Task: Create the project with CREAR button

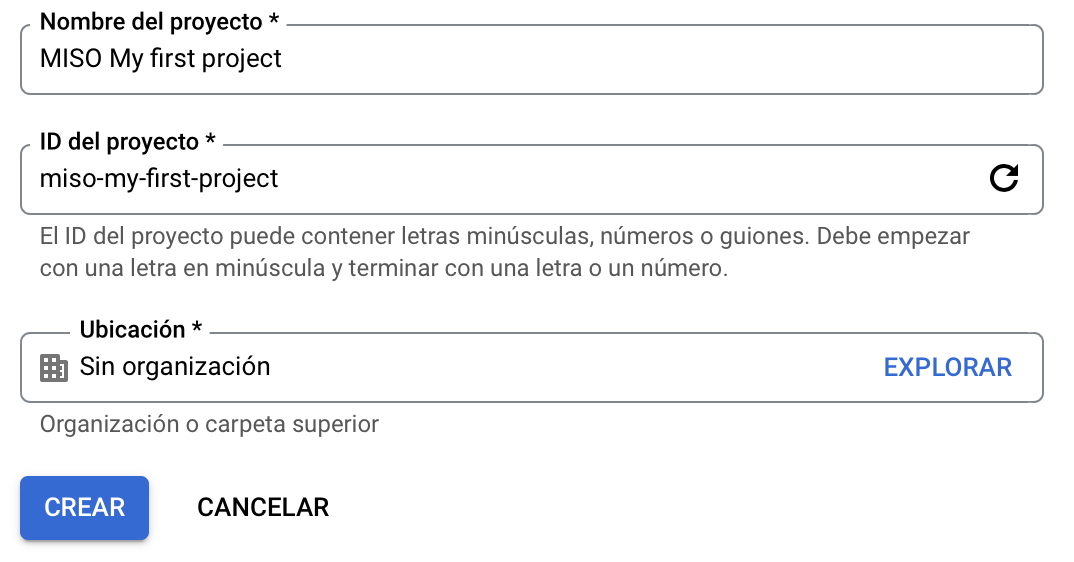Action: pyautogui.click(x=84, y=508)
